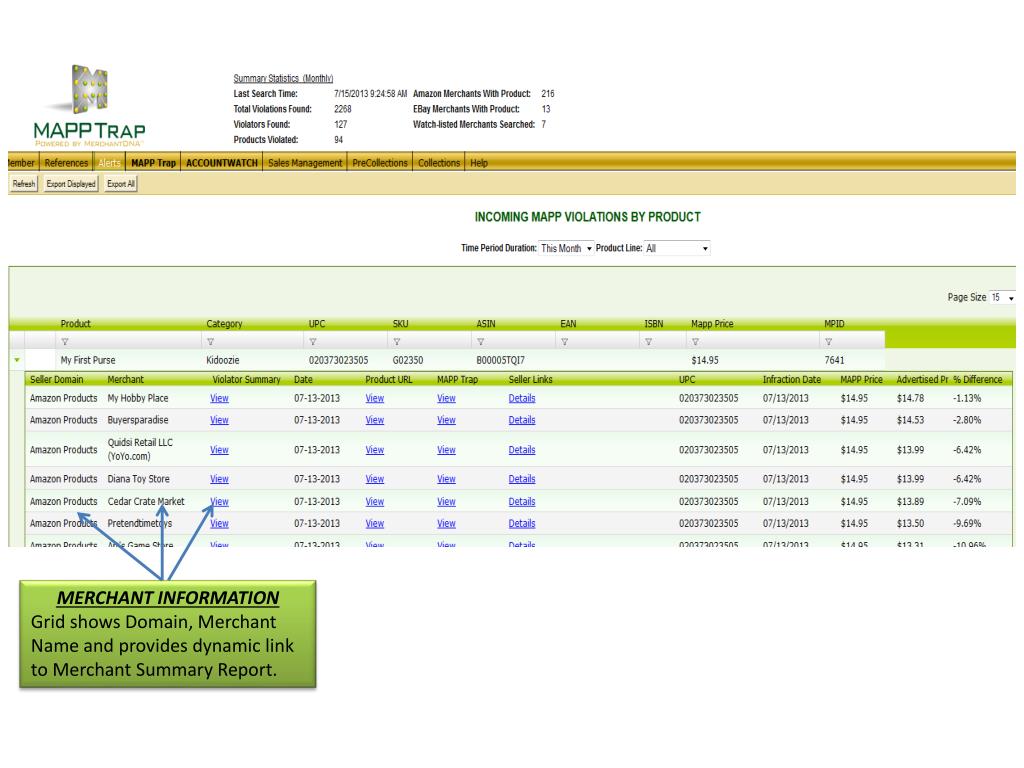Image resolution: width=1024 pixels, height=768 pixels.
Task: Open Details for Buyersparadise
Action: pyautogui.click(x=522, y=420)
